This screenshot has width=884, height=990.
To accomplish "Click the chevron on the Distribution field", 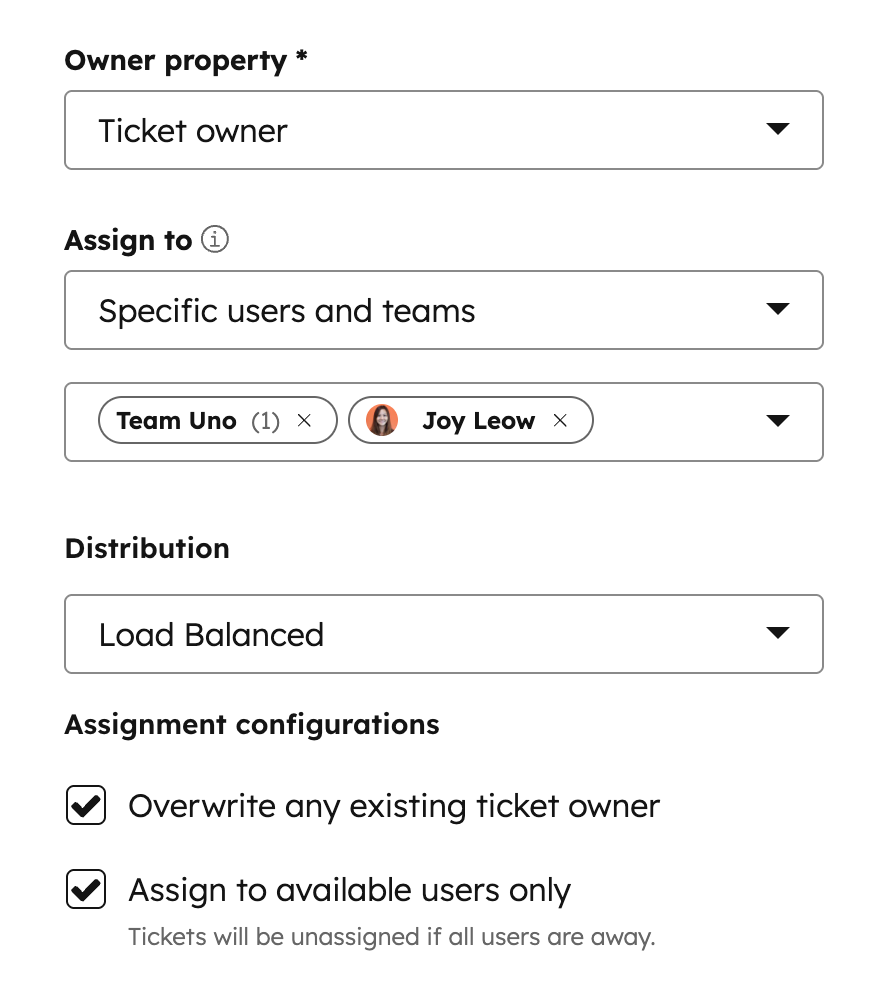I will click(x=778, y=634).
